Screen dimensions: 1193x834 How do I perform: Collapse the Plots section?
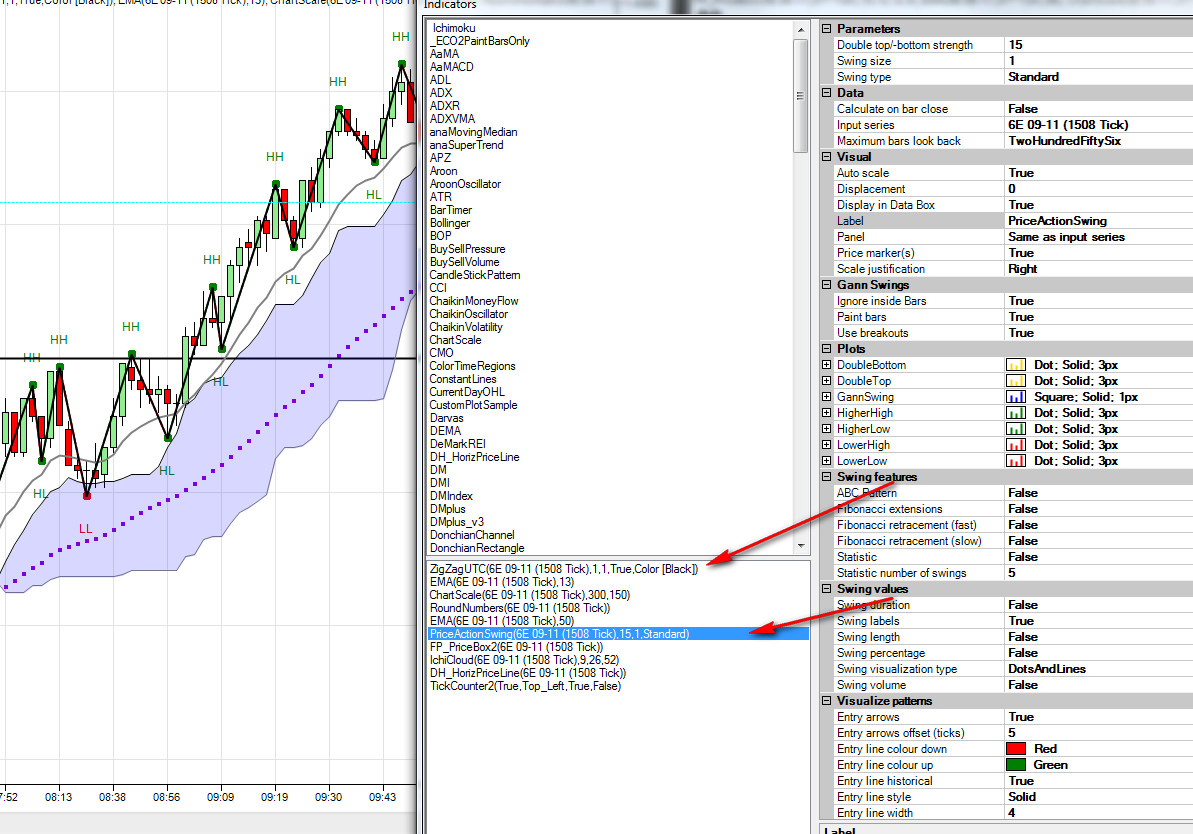tap(826, 349)
